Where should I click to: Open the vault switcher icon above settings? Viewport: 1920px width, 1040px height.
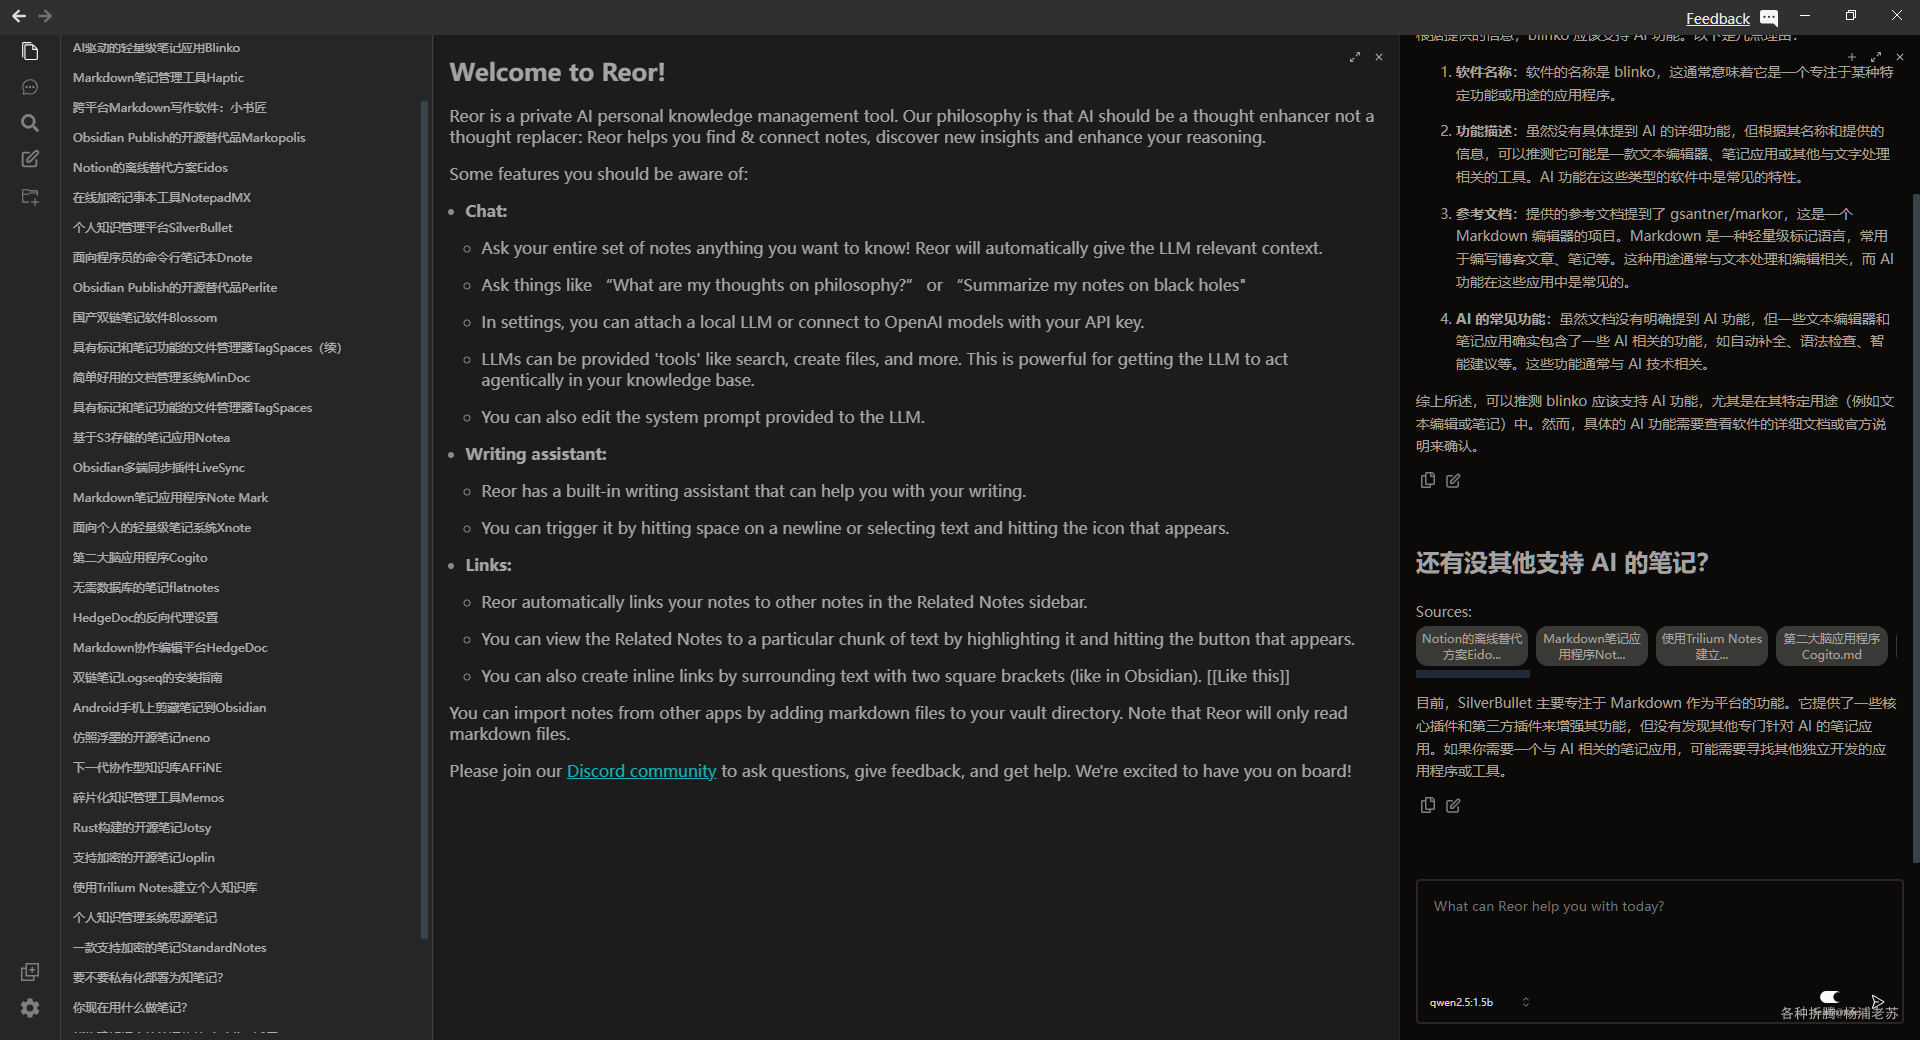tap(30, 972)
